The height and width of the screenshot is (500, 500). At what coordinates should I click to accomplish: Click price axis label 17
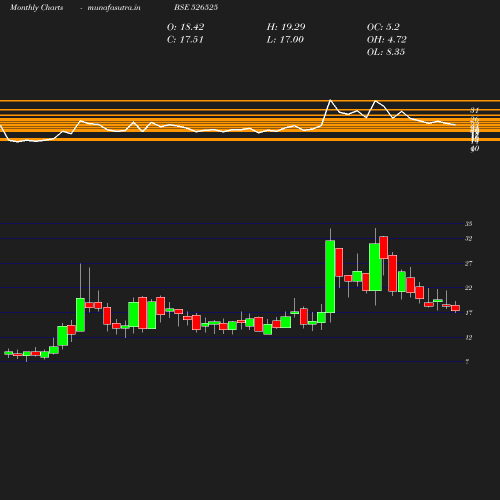pos(468,313)
